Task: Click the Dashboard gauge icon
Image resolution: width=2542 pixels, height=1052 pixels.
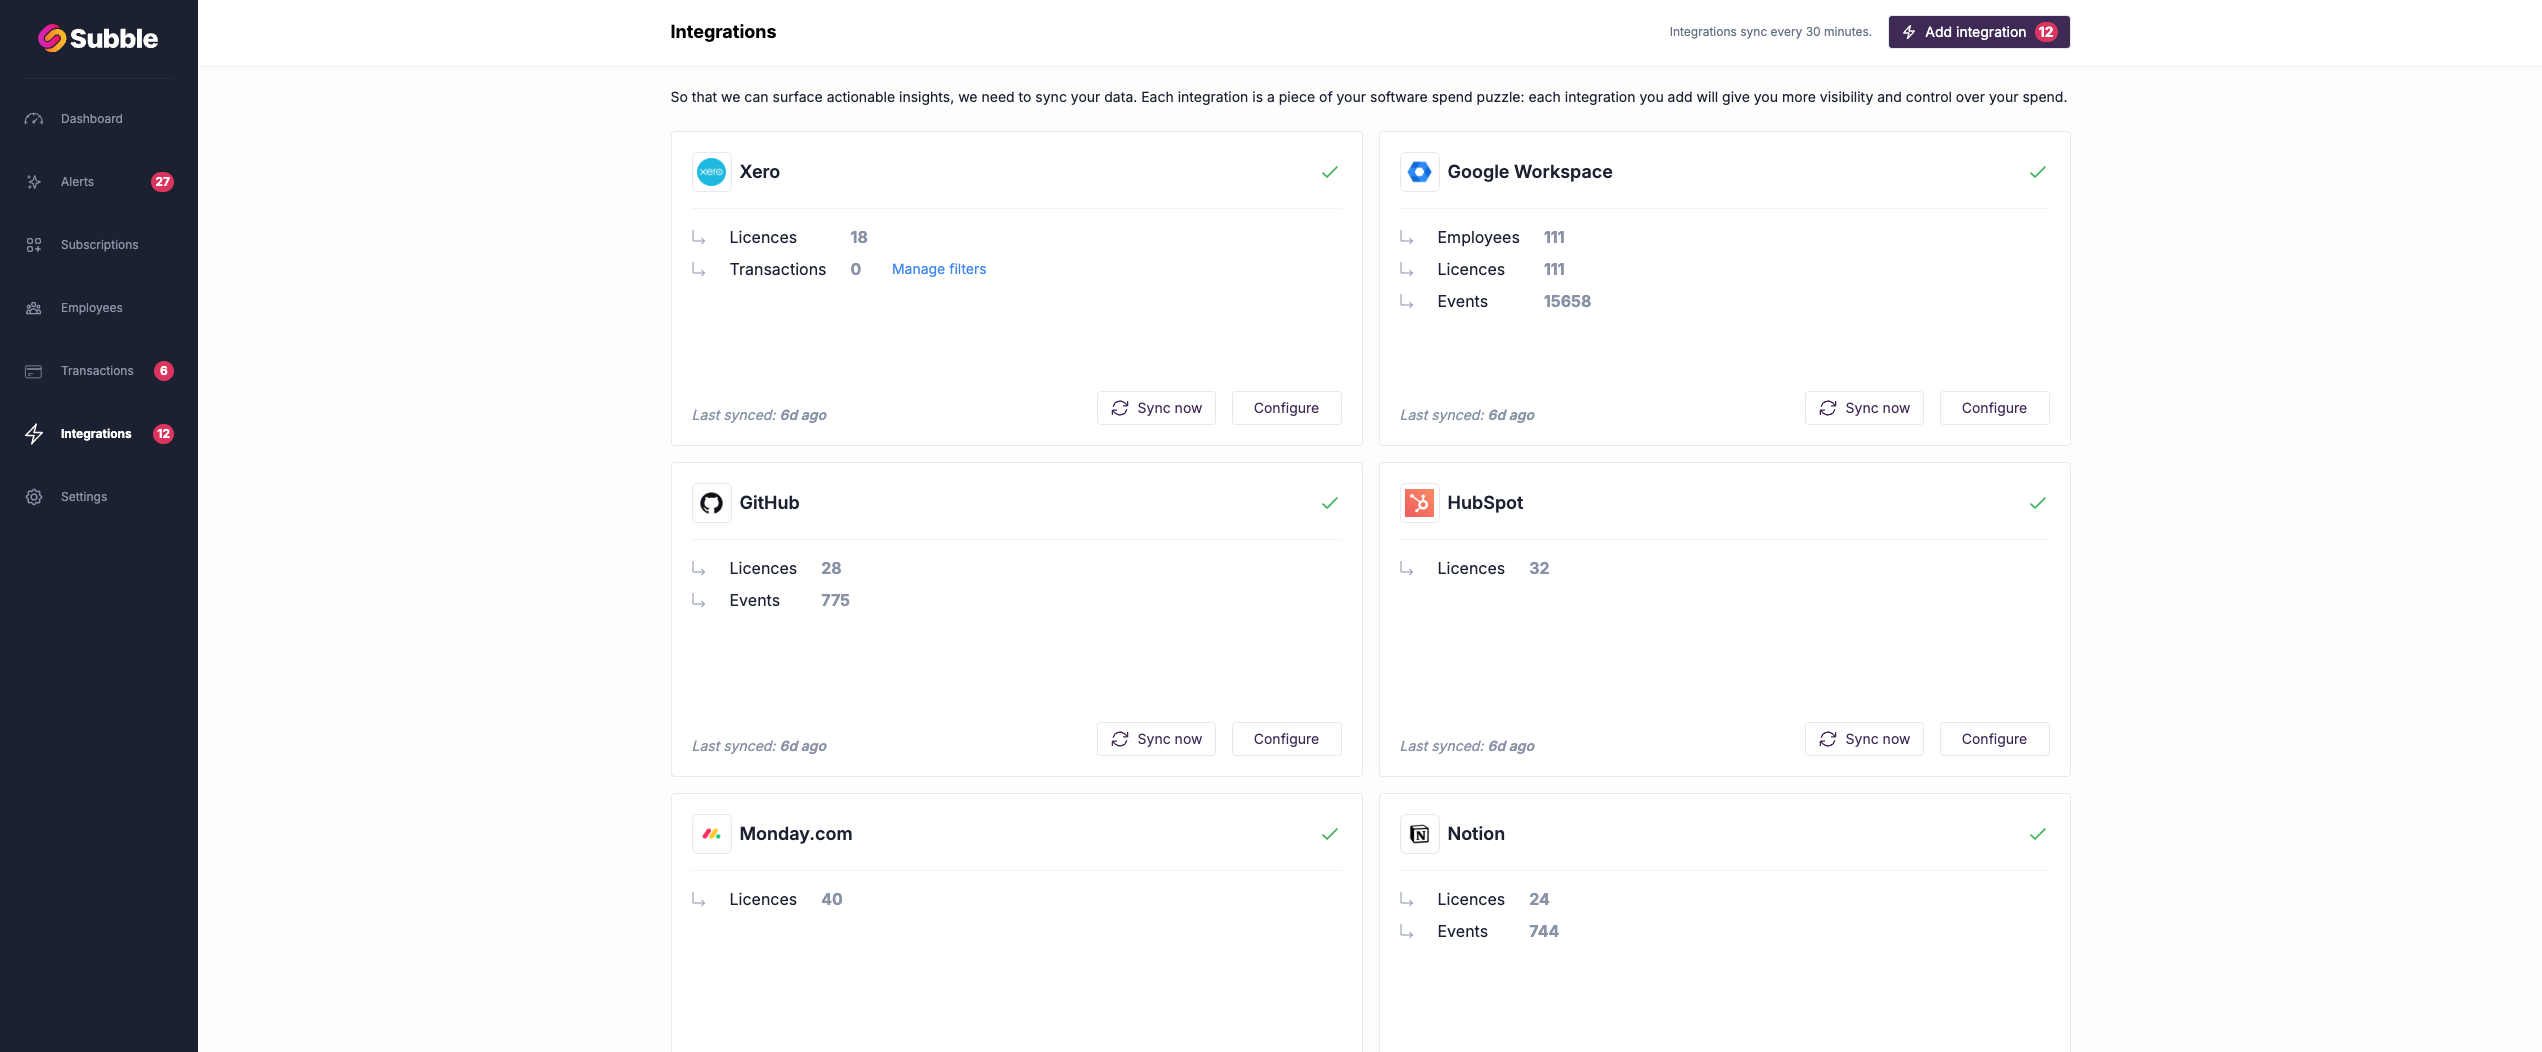Action: [x=34, y=119]
